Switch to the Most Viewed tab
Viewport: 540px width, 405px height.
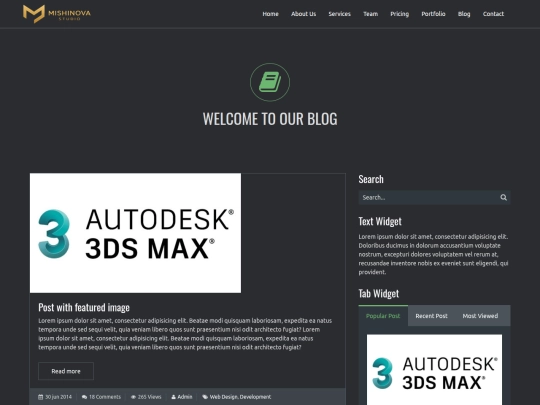[x=480, y=315]
